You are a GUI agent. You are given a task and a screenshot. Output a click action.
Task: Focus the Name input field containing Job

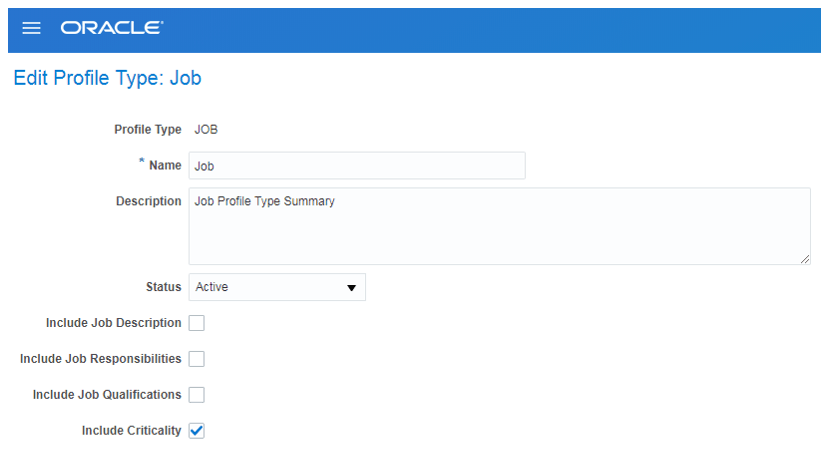(x=357, y=166)
